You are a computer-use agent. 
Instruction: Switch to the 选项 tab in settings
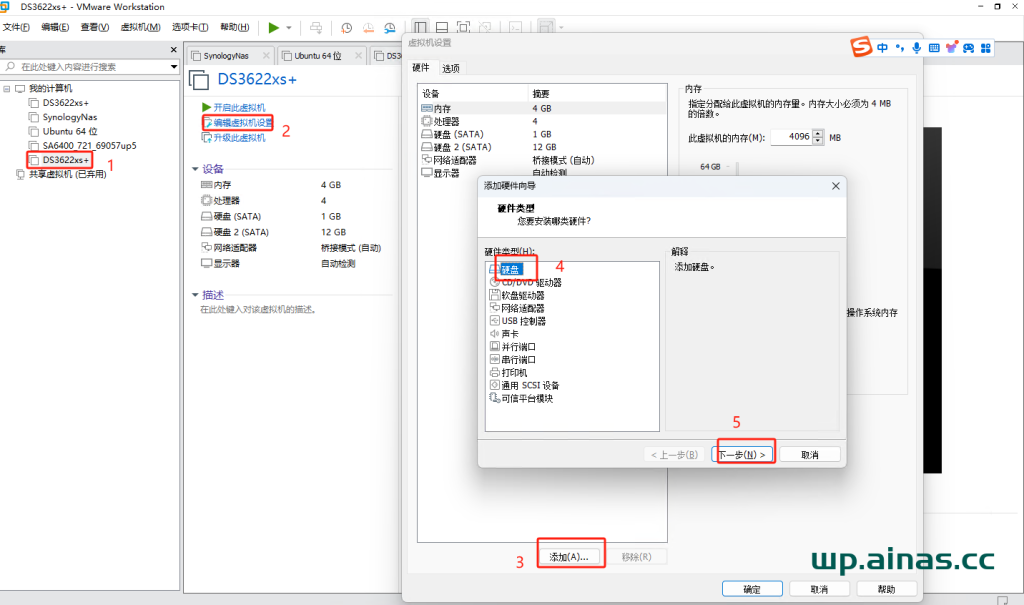pos(451,68)
